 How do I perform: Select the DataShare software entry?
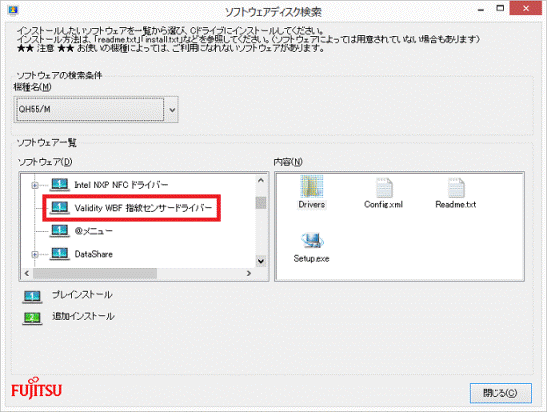click(x=93, y=254)
